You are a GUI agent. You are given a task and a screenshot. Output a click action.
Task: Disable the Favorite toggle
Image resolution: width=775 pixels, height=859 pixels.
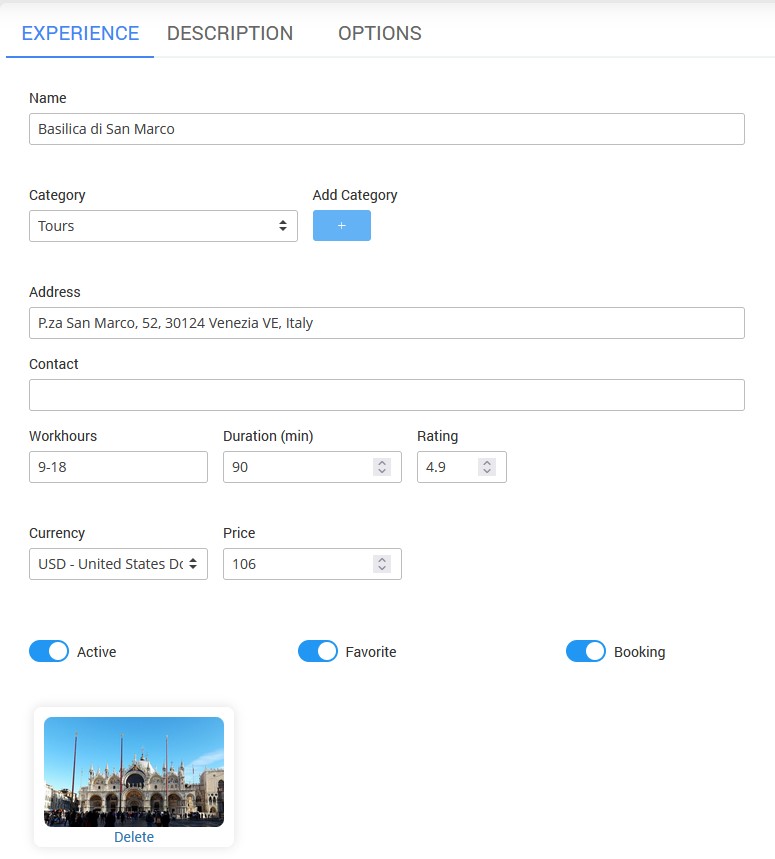click(x=318, y=652)
